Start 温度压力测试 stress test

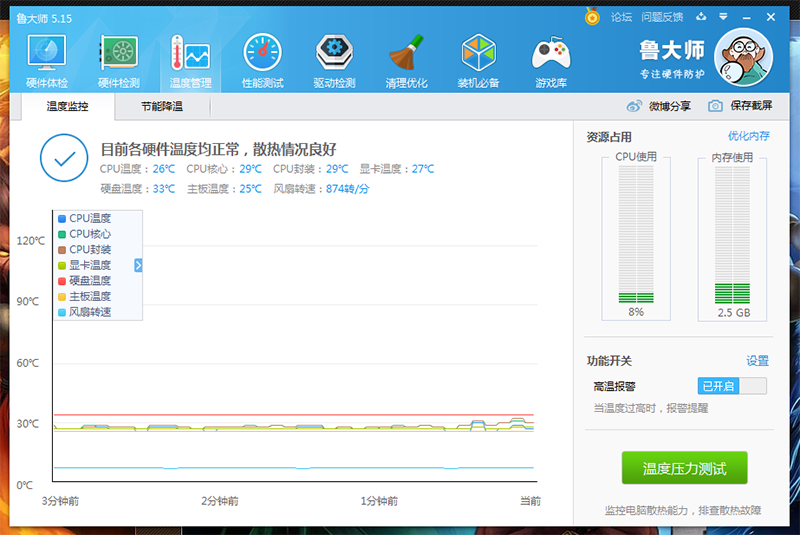click(684, 468)
